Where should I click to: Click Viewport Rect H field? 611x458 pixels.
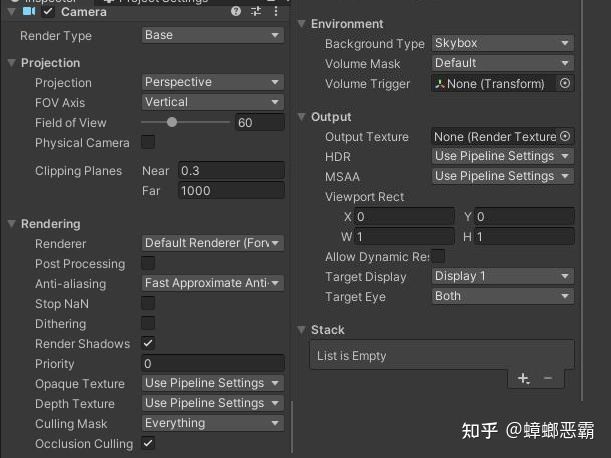[524, 236]
